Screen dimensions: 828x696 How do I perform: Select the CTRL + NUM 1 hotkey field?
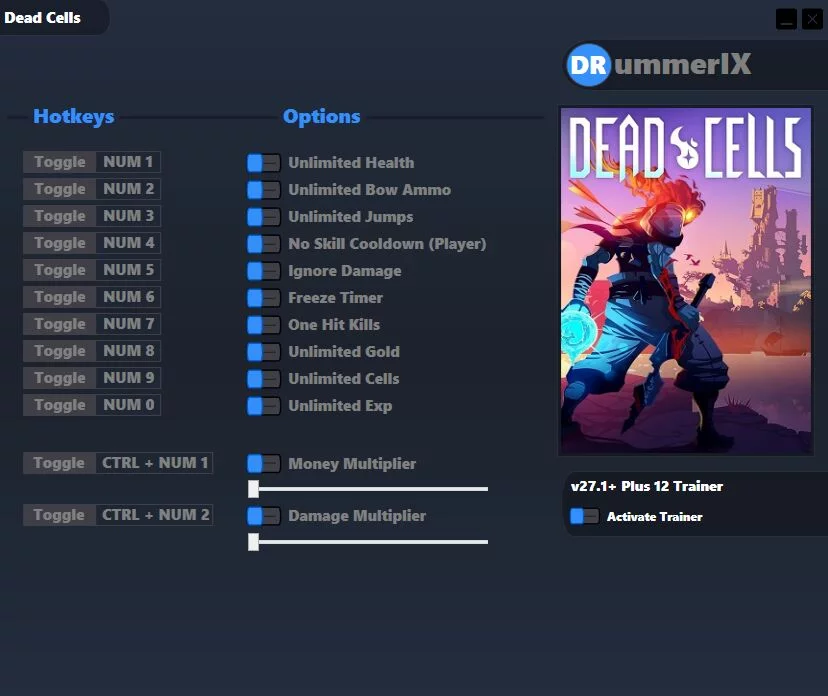154,463
